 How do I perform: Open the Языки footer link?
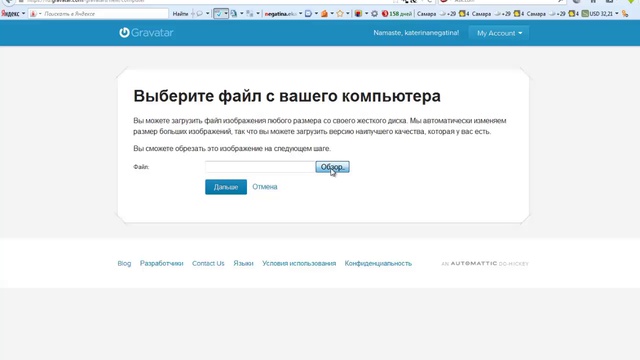[x=243, y=264]
